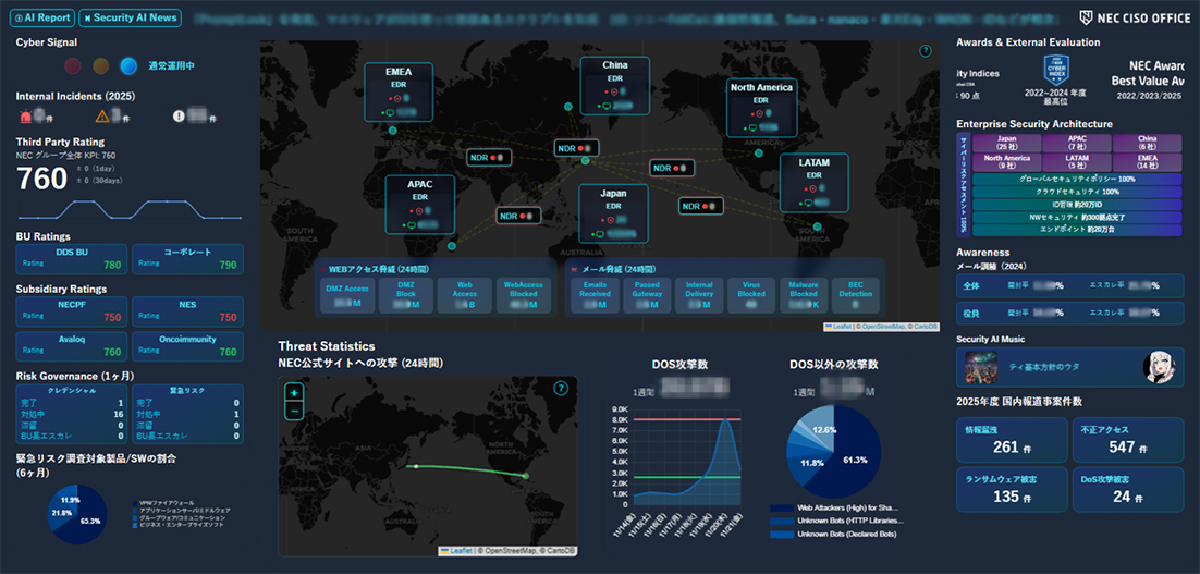Open help icon on the world EDR map
The width and height of the screenshot is (1200, 574).
point(925,52)
